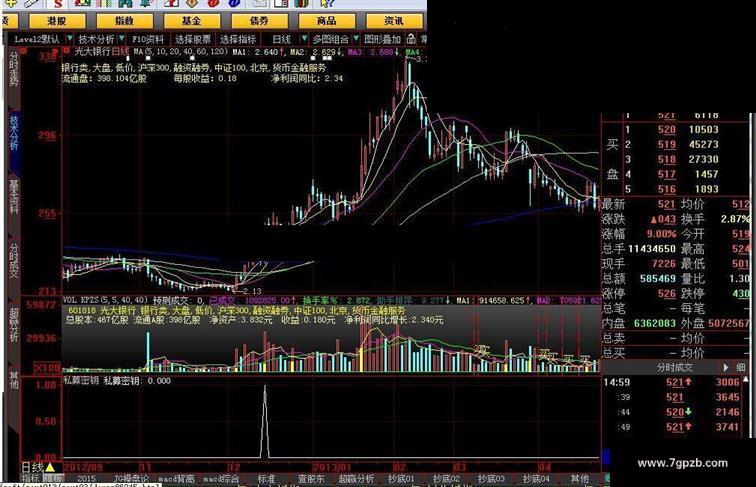
Task: Click the yellow triangle beside 日线
Action: [51, 467]
